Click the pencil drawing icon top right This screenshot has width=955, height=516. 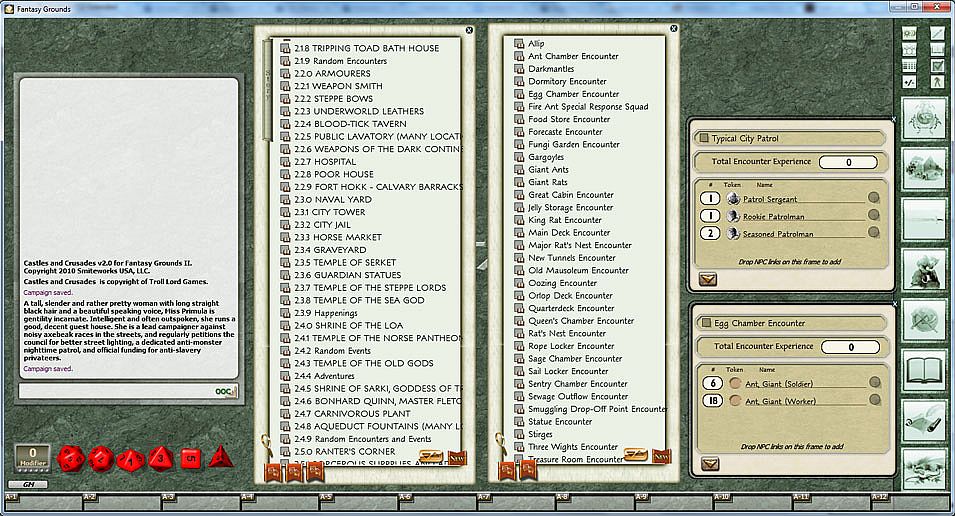[x=937, y=33]
